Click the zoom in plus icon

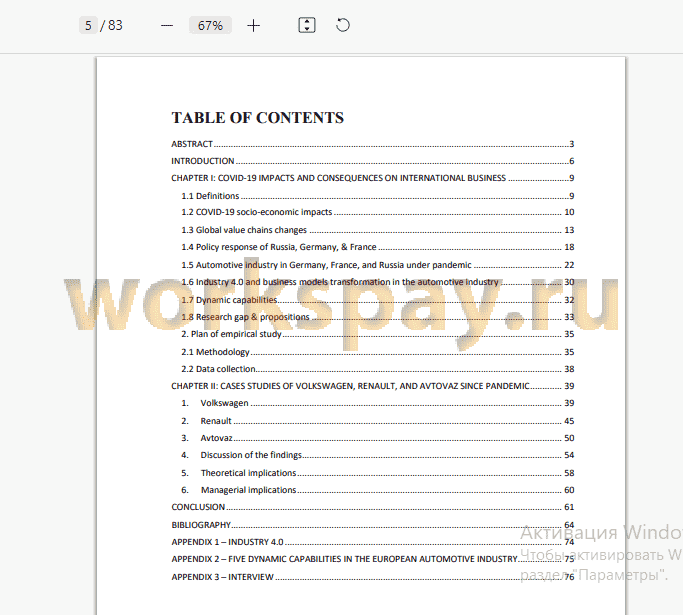pos(253,26)
